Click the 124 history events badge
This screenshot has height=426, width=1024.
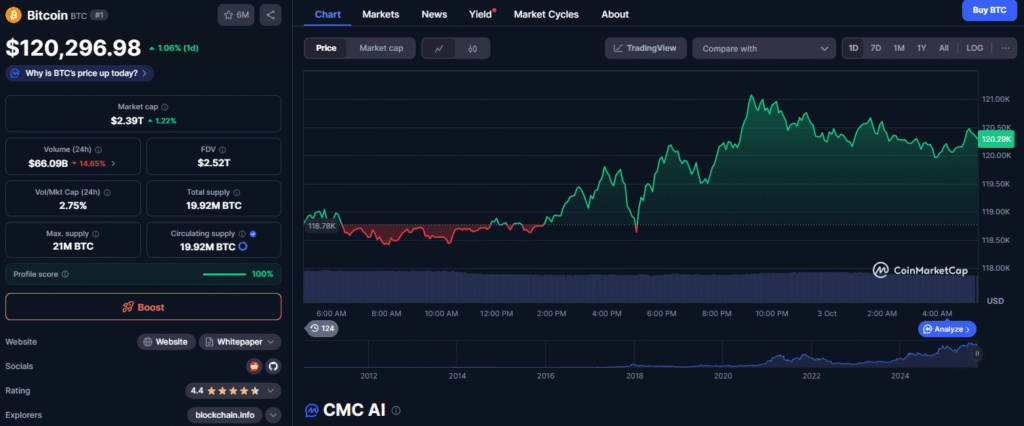pyautogui.click(x=322, y=329)
